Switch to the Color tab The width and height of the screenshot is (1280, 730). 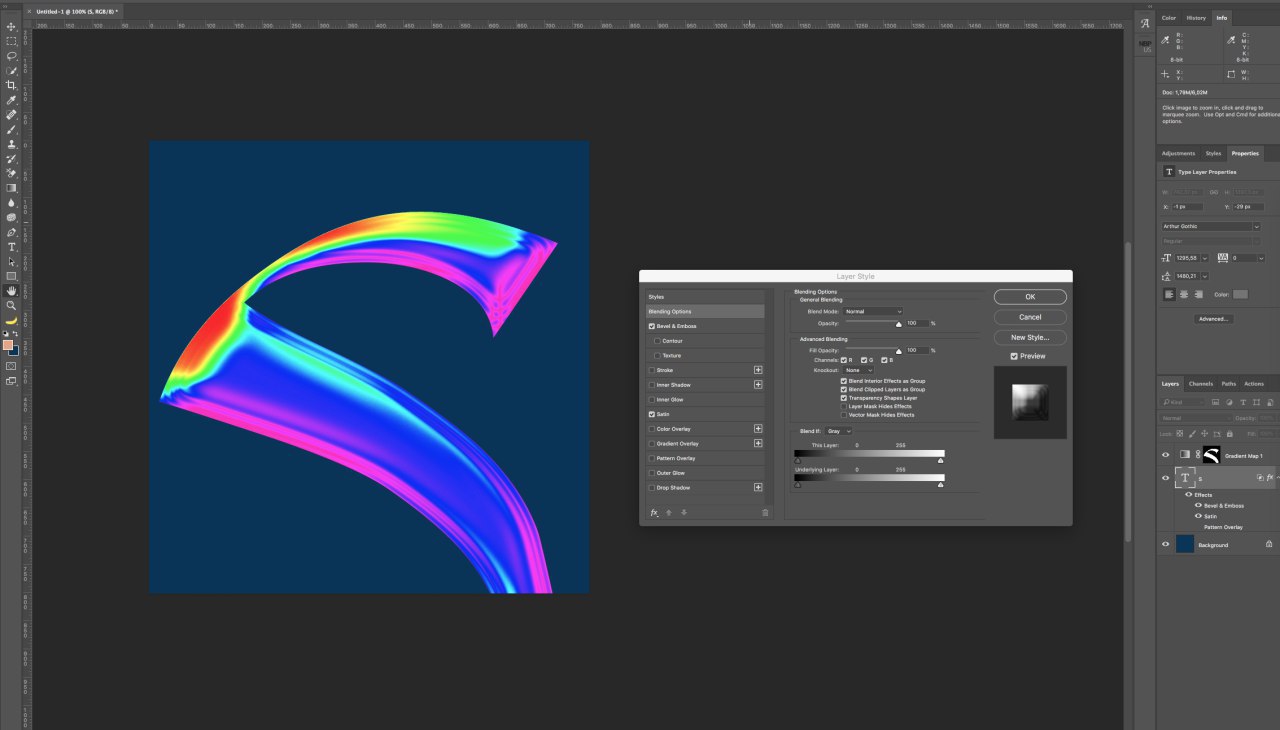click(1169, 18)
